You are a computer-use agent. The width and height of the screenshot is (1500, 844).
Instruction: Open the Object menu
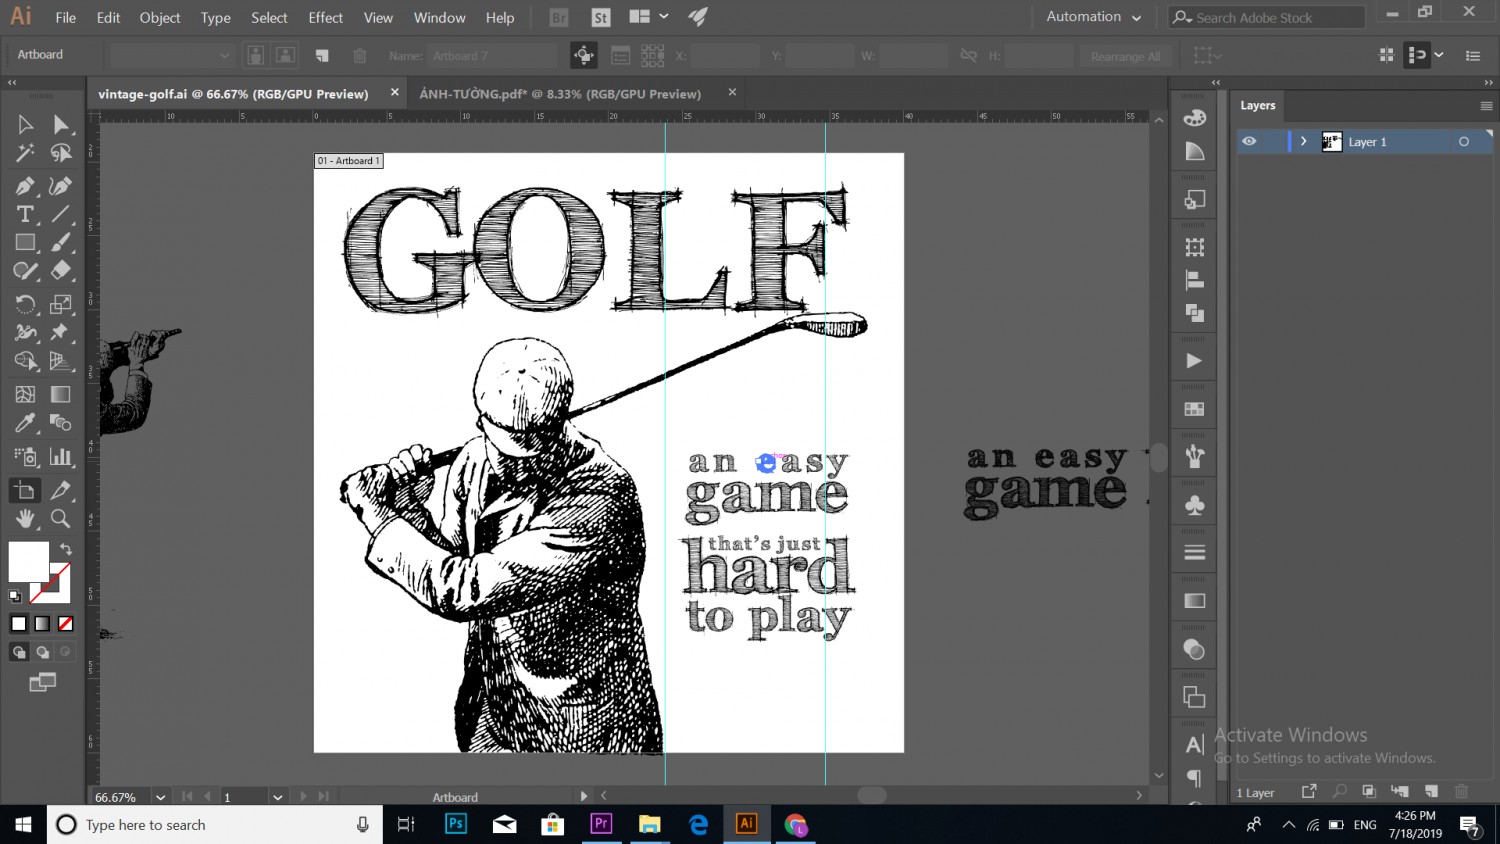coord(160,18)
